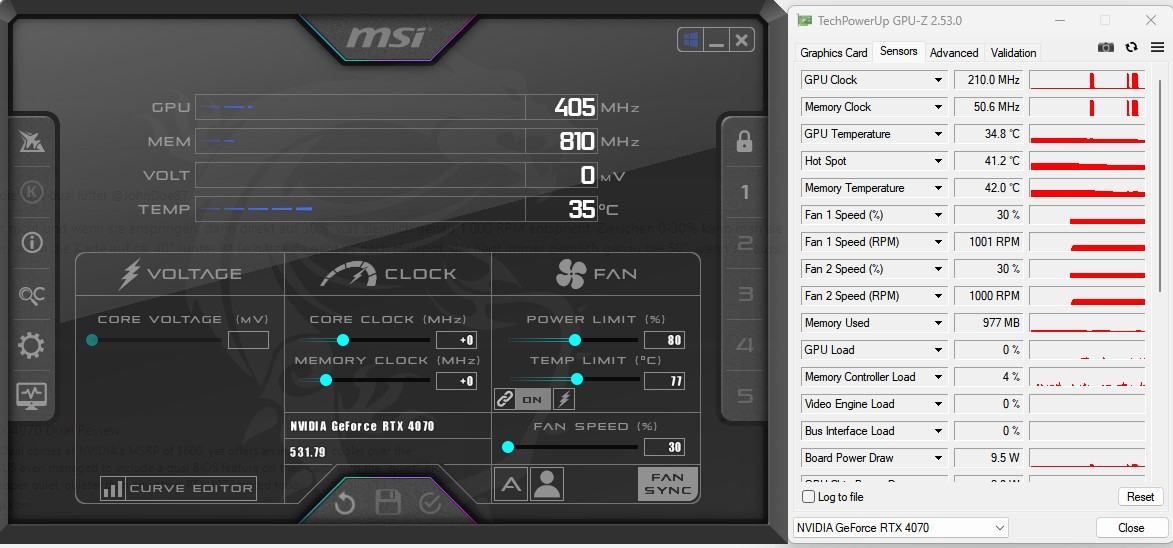Toggle the profile lock icon
Image resolution: width=1173 pixels, height=548 pixels.
pyautogui.click(x=744, y=141)
